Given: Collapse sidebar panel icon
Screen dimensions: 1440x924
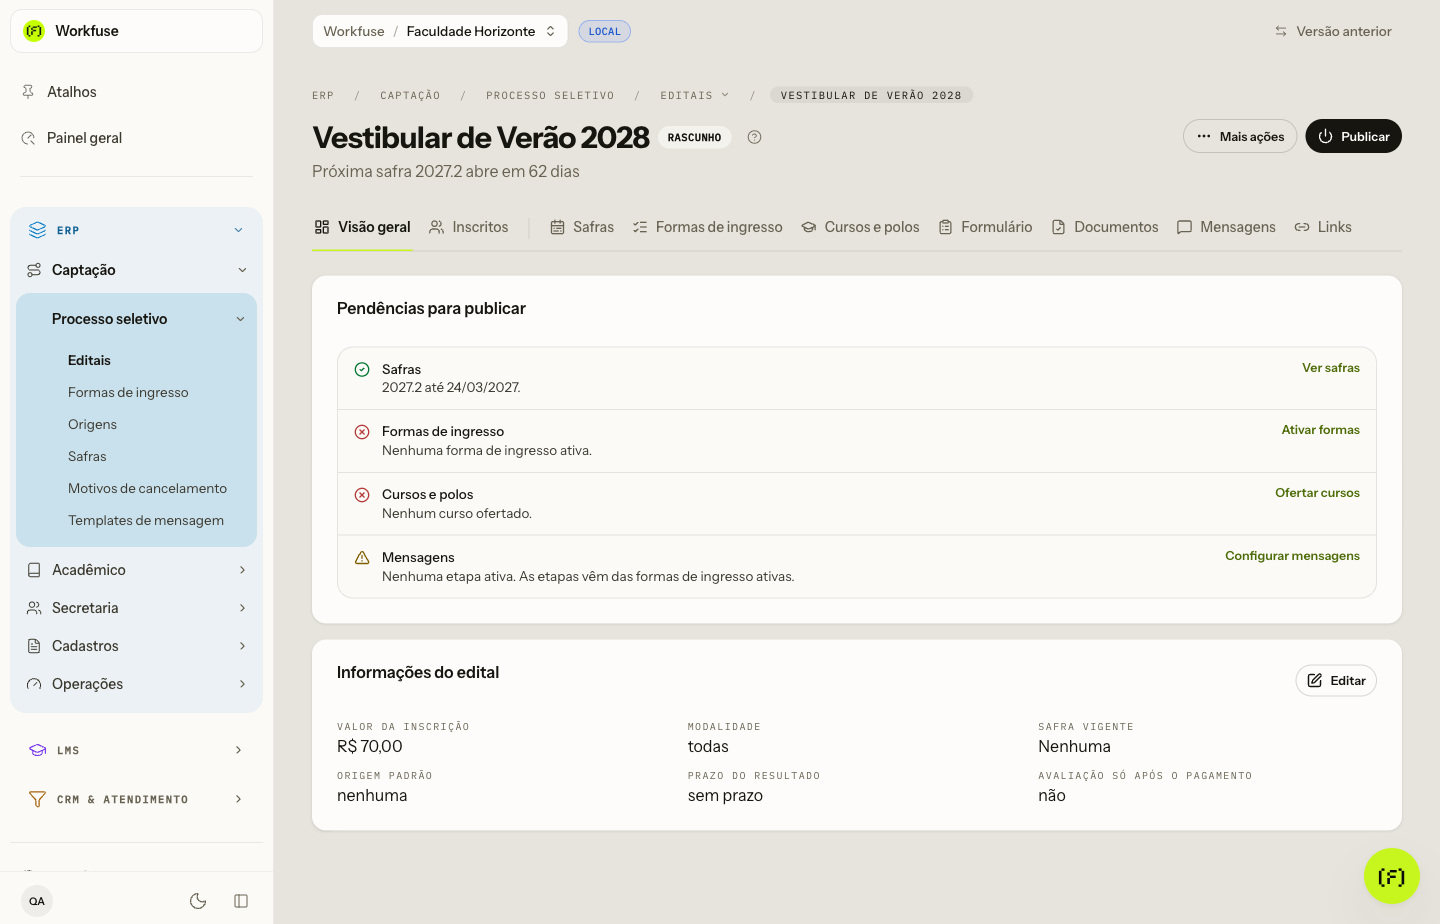Looking at the screenshot, I should point(241,901).
